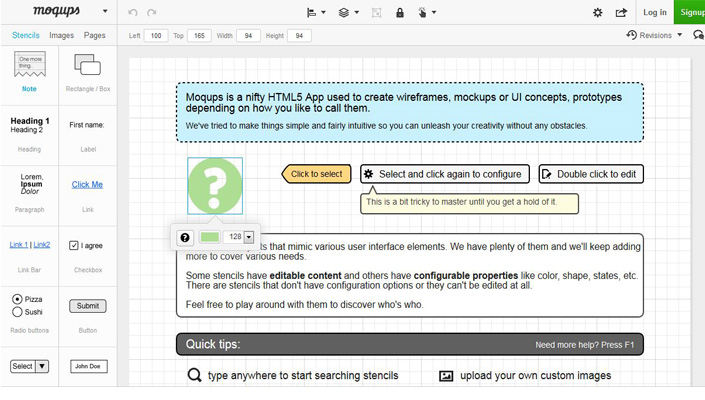This screenshot has width=705, height=400.
Task: Click the John Doe text input stencil
Action: (88, 366)
